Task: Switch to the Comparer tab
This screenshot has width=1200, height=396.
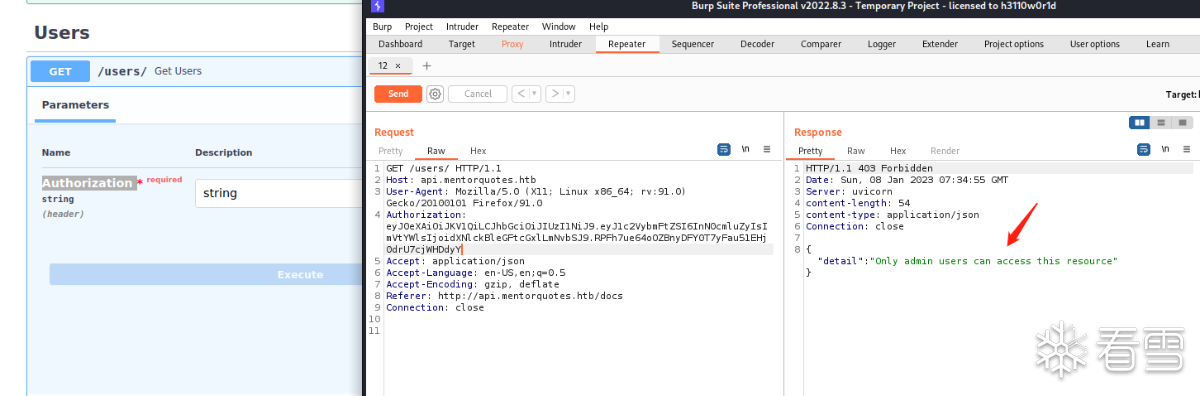Action: (821, 44)
